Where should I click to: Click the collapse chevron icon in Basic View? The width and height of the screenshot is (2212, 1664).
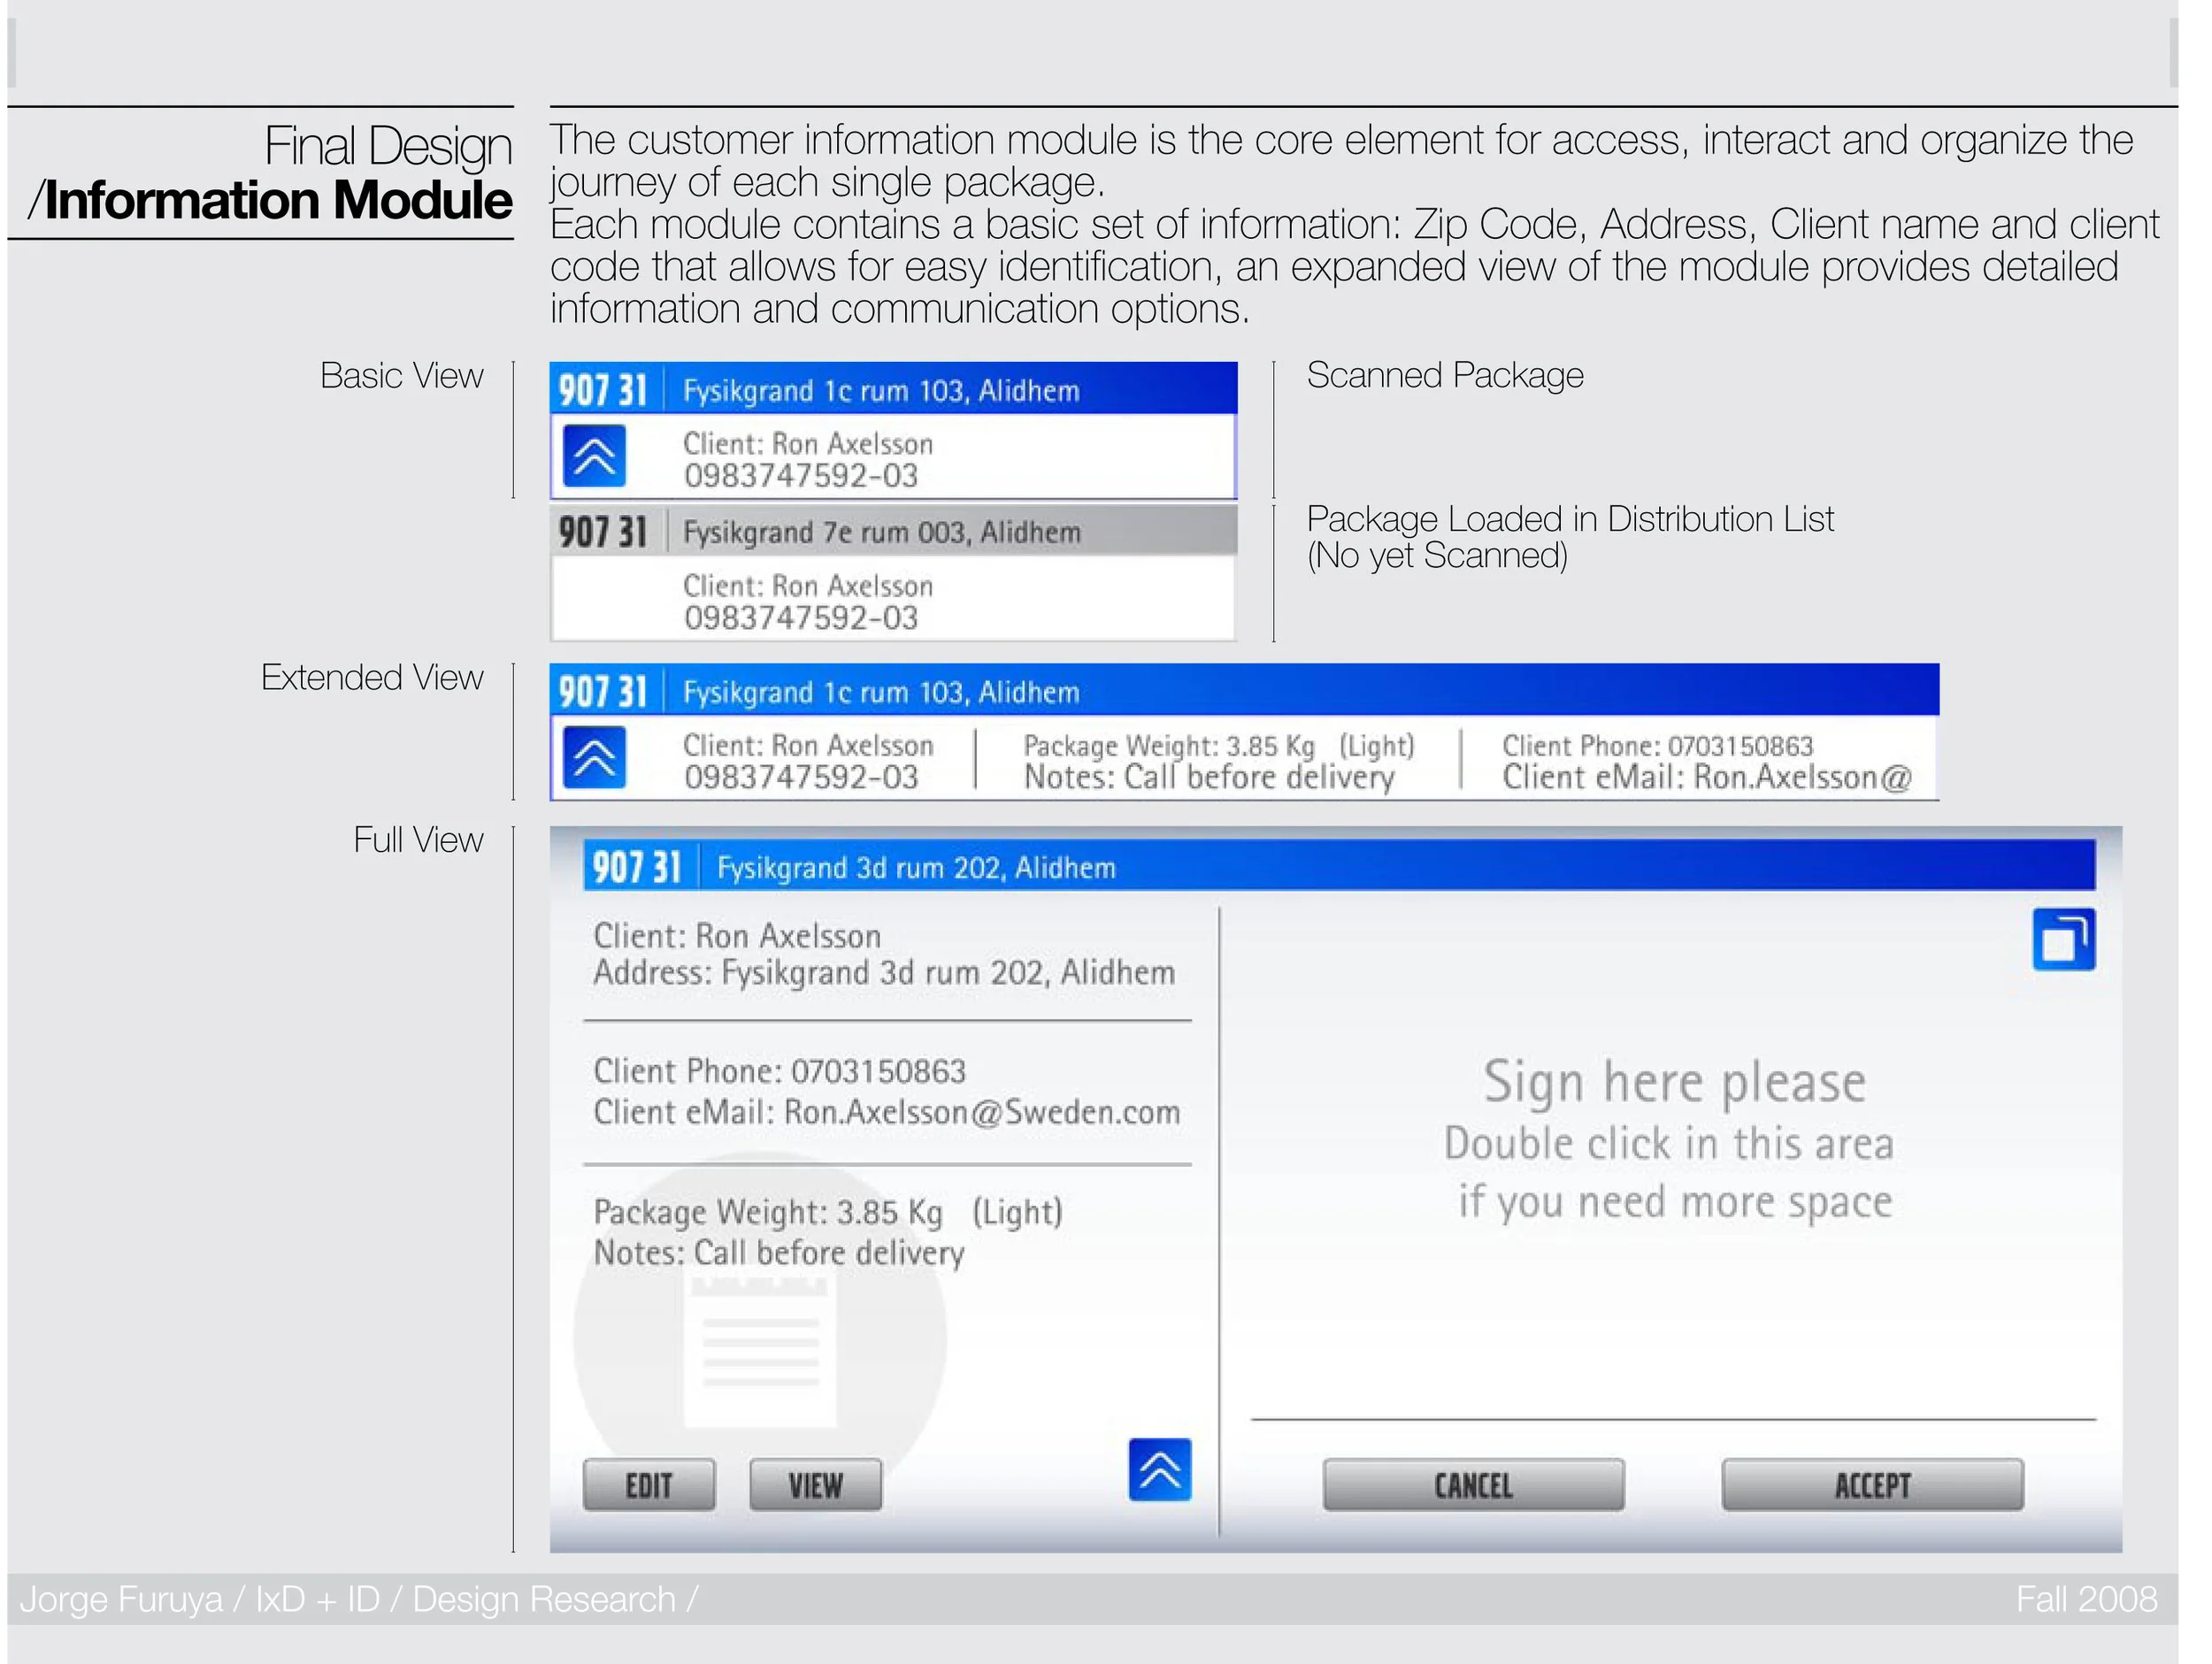(x=594, y=456)
